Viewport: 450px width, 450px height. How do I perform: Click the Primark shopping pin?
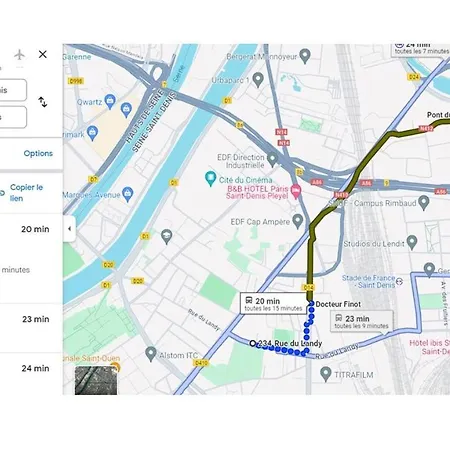[92, 133]
